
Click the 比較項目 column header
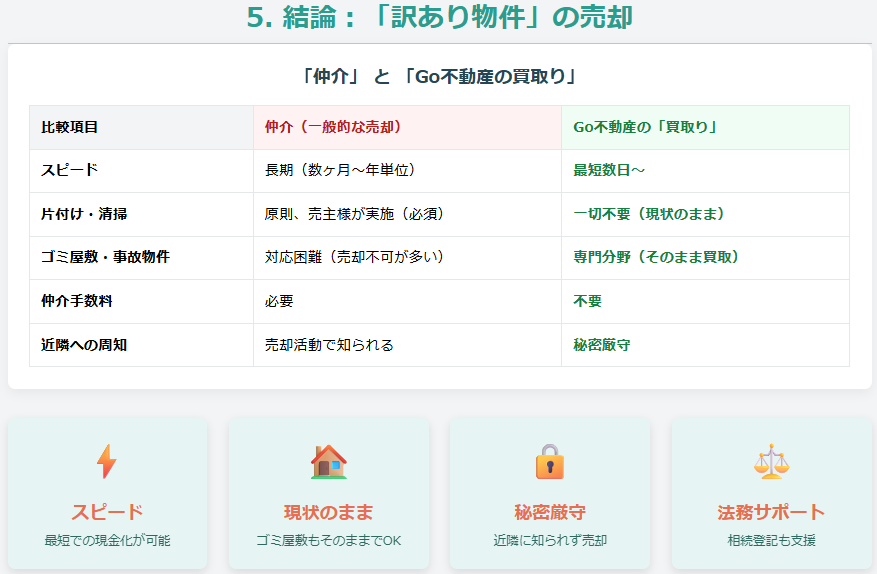70,127
